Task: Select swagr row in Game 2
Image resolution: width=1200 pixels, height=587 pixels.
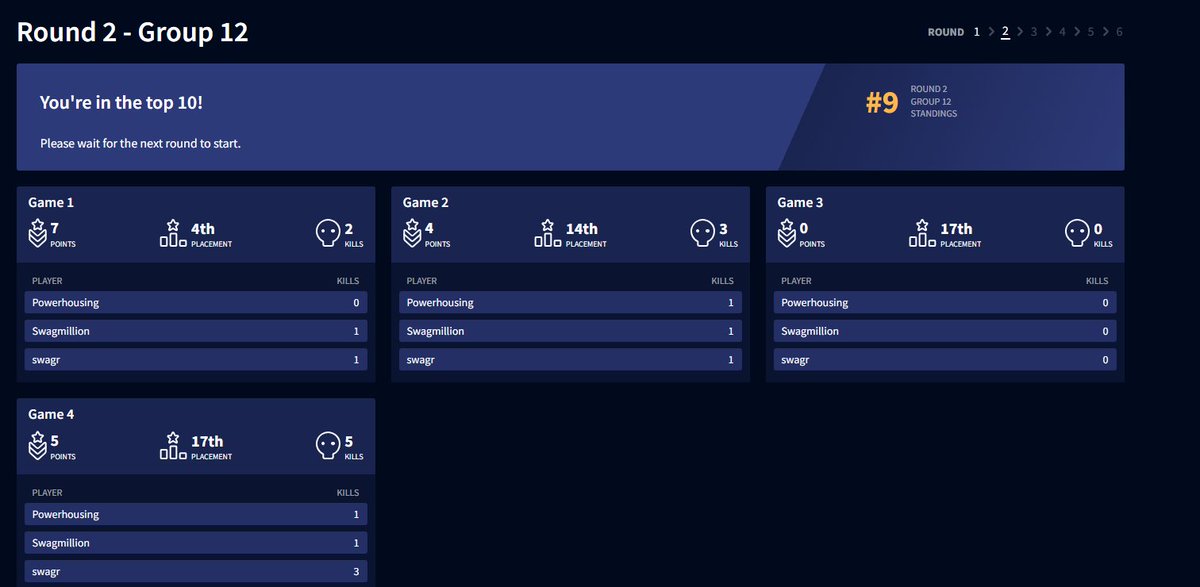Action: 571,359
